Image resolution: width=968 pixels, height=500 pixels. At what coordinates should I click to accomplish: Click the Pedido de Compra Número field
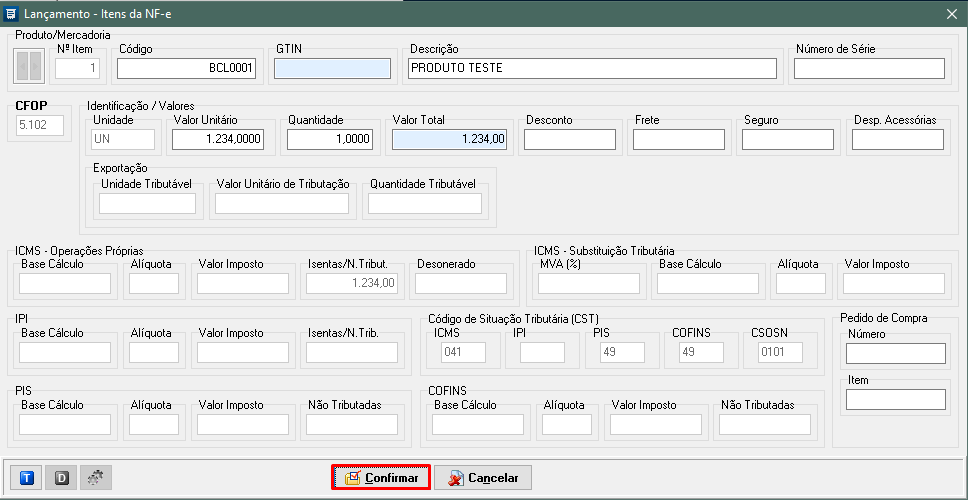tap(895, 354)
